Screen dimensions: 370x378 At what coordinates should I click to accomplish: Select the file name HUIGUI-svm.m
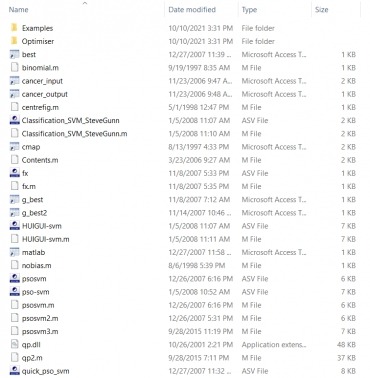coord(46,239)
